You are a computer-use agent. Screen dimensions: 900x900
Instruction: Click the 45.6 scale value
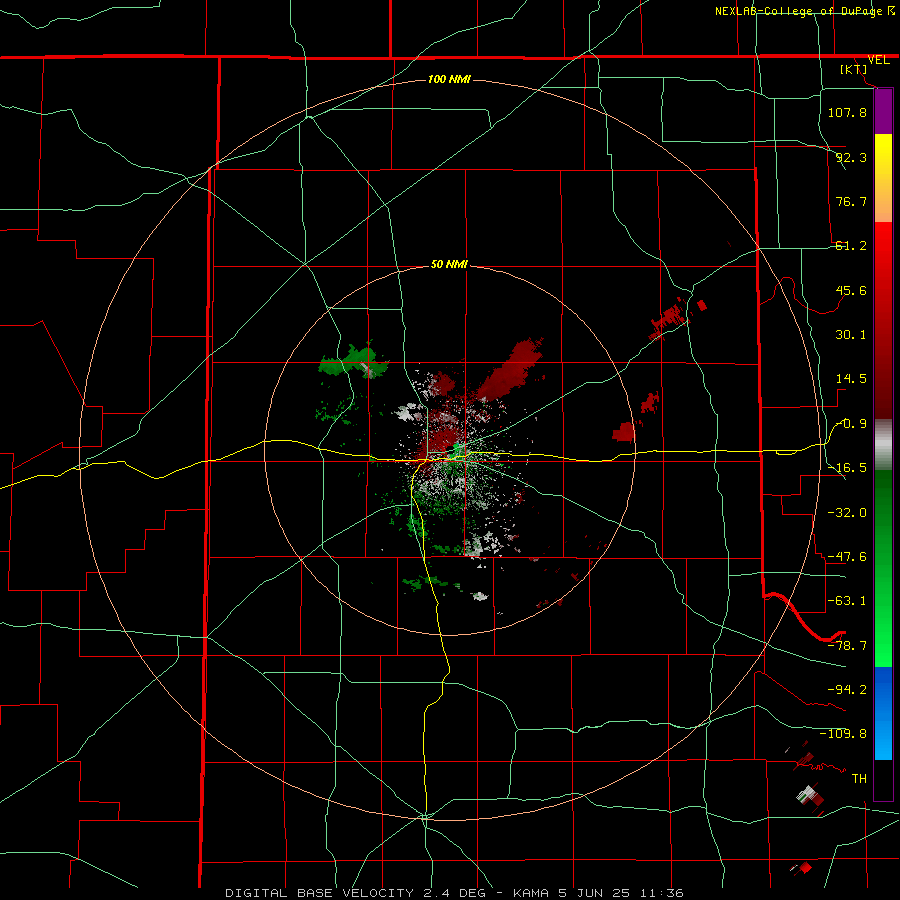point(851,290)
